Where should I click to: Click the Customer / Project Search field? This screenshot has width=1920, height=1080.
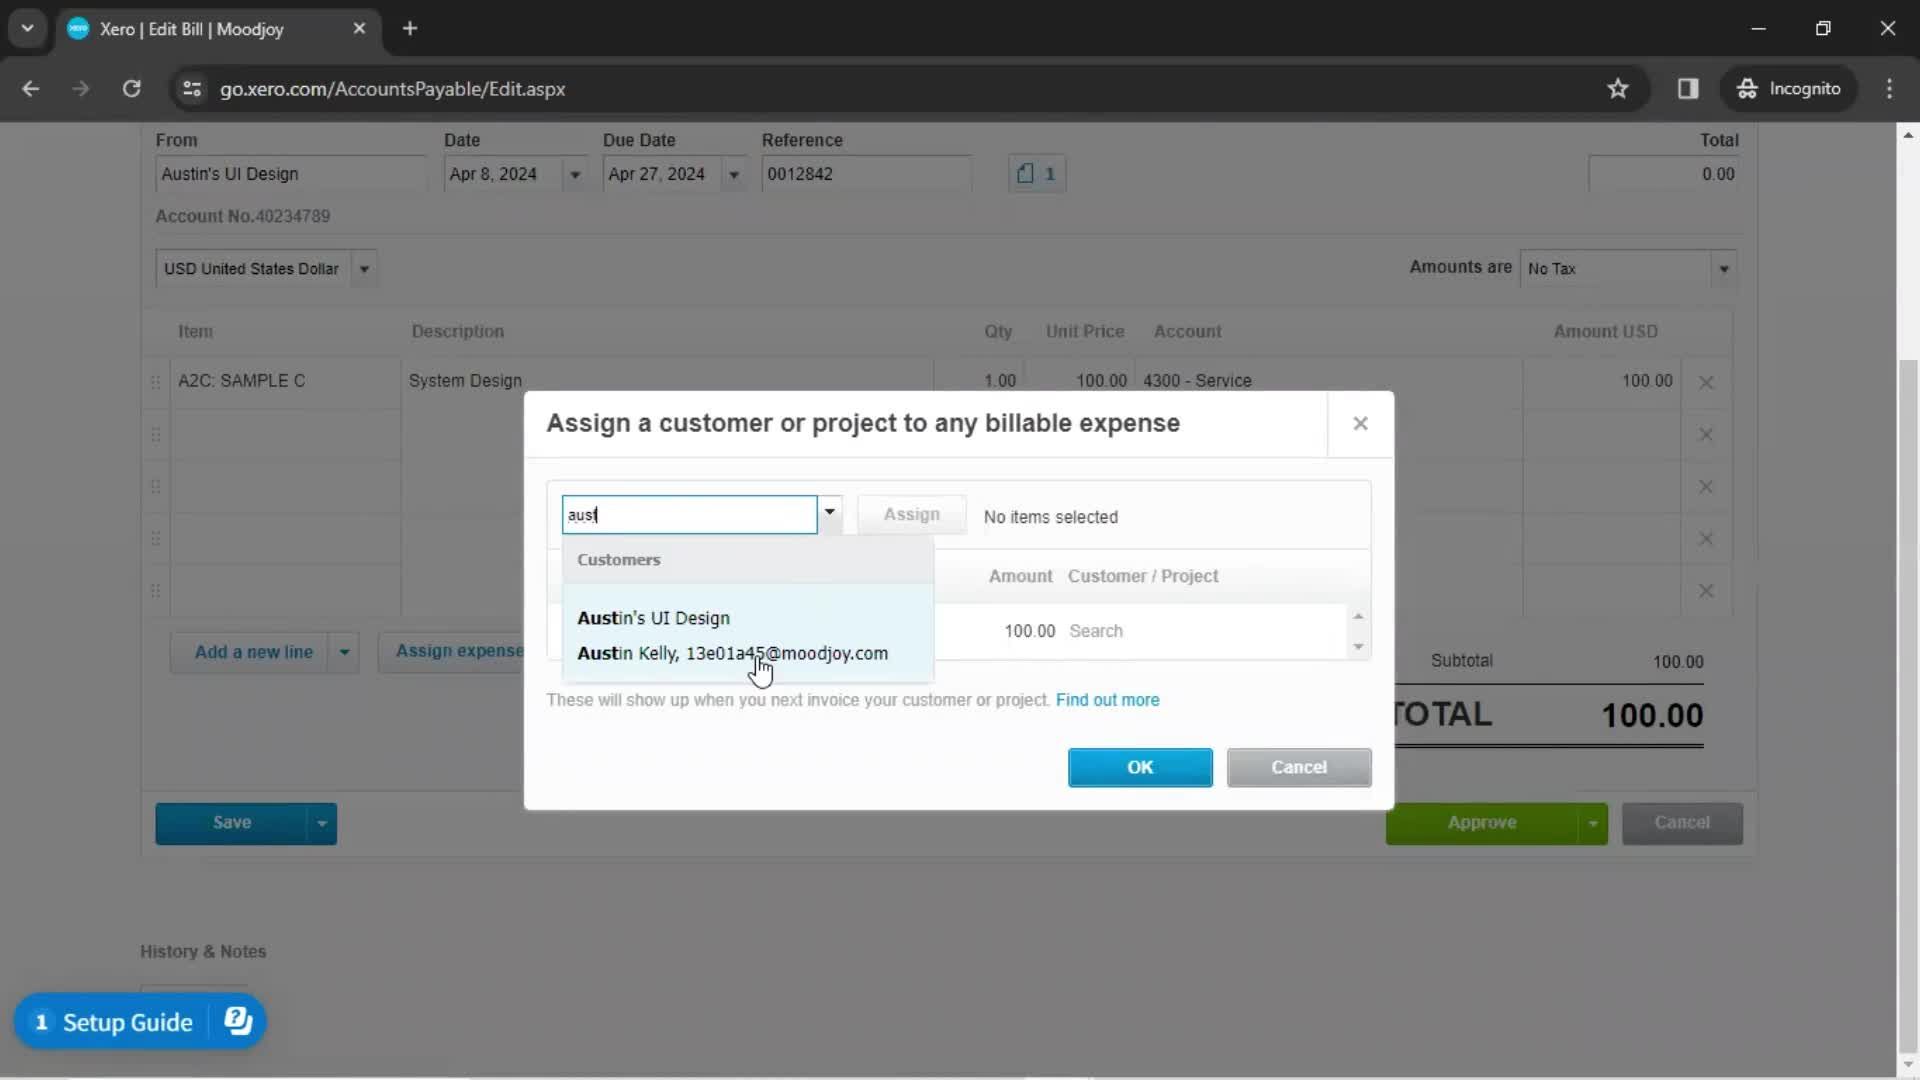1205,631
